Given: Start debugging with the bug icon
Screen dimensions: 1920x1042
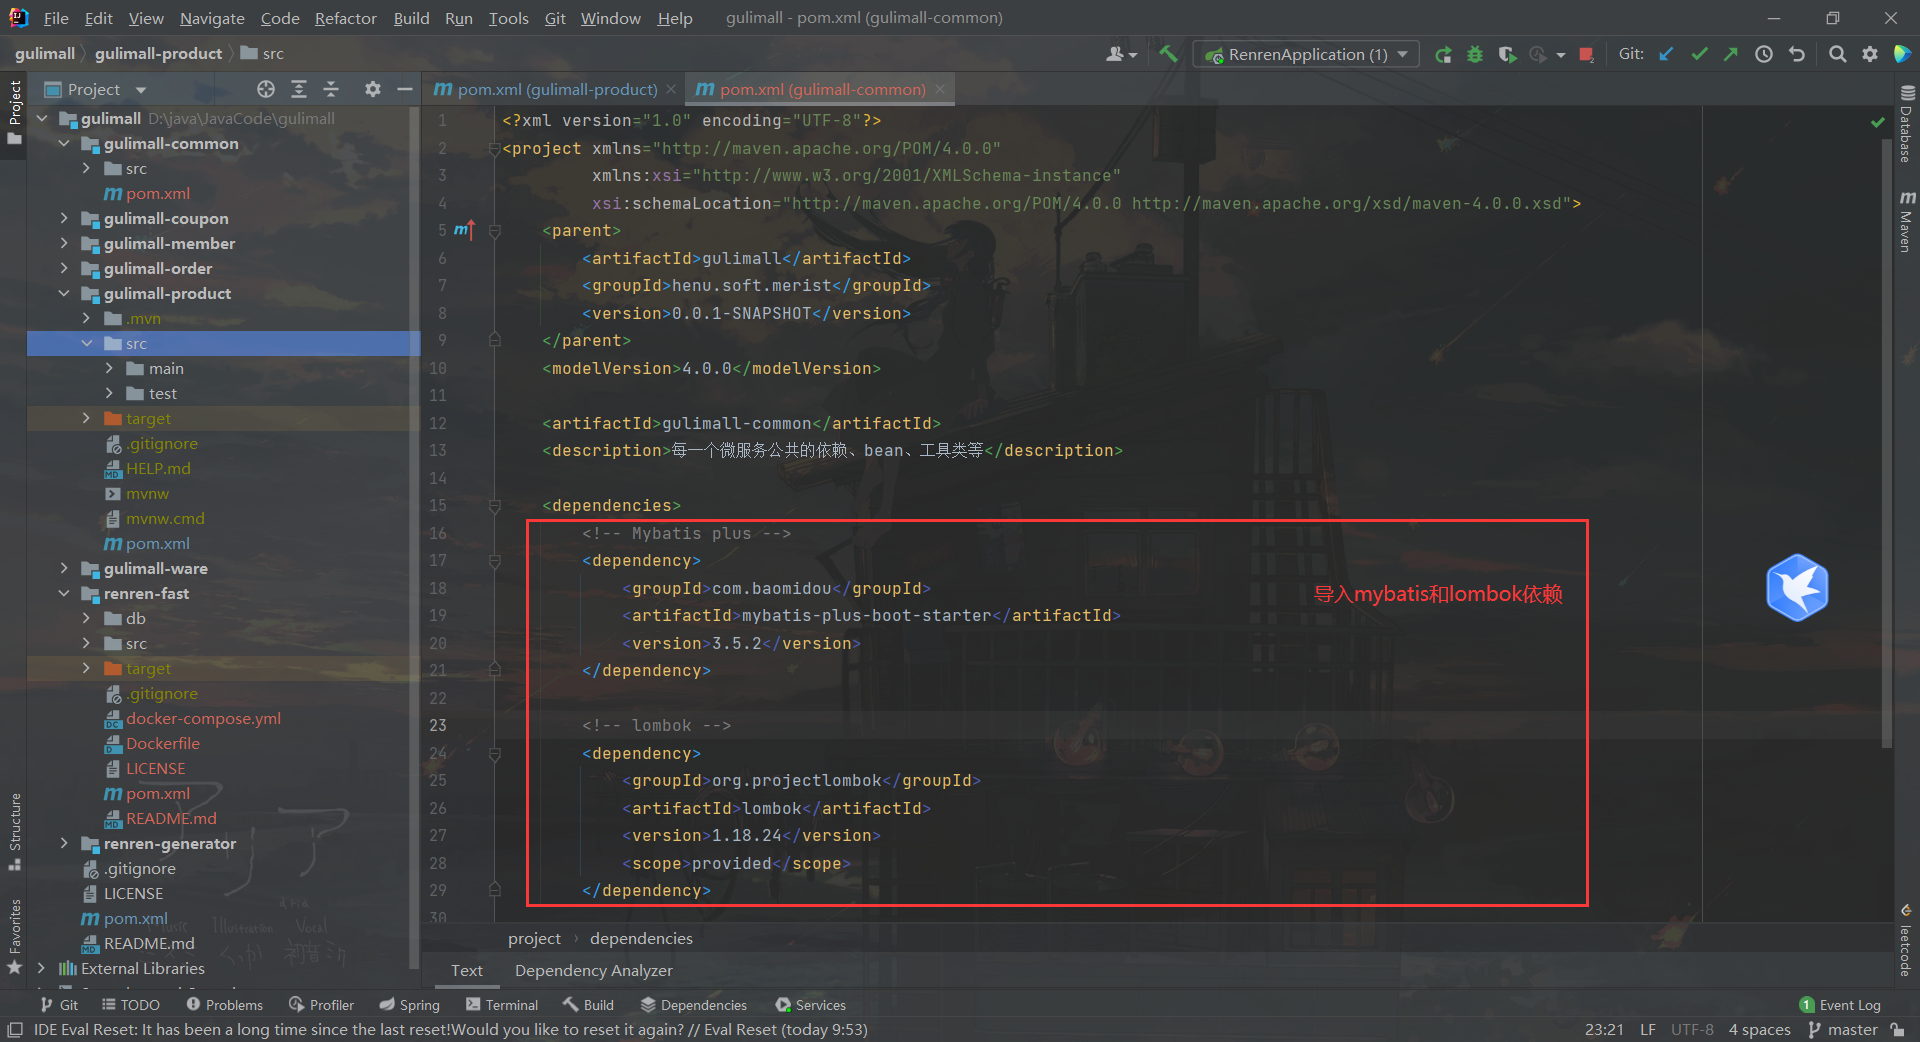Looking at the screenshot, I should click(x=1475, y=55).
